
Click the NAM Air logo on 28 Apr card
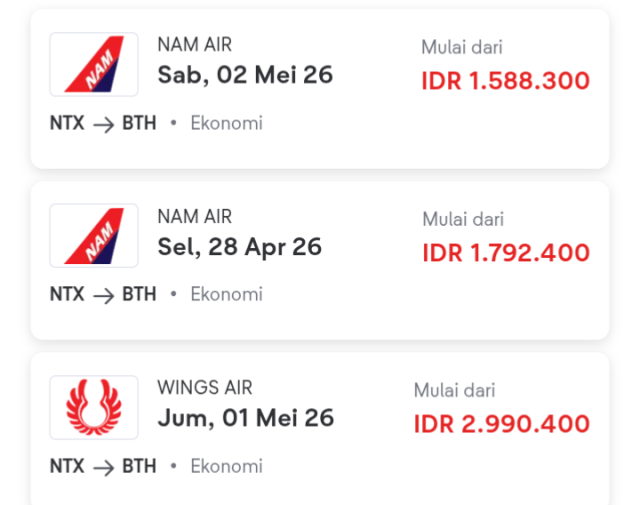click(x=94, y=236)
